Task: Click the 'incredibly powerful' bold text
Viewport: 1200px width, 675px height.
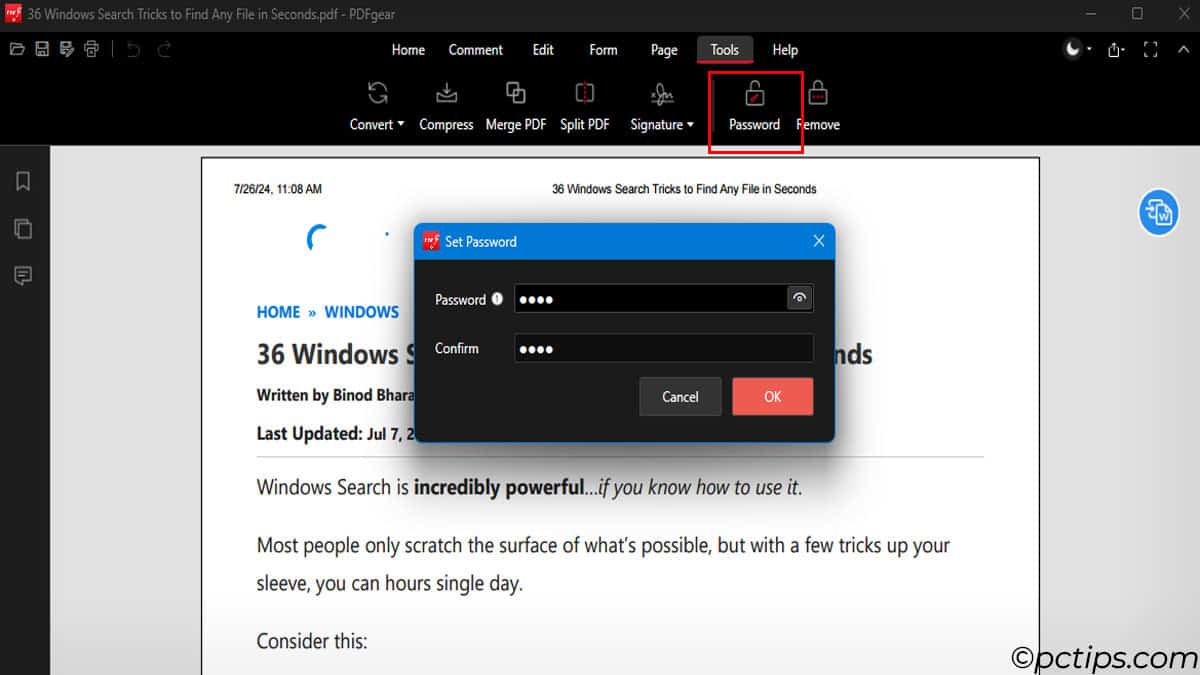Action: pyautogui.click(x=498, y=488)
